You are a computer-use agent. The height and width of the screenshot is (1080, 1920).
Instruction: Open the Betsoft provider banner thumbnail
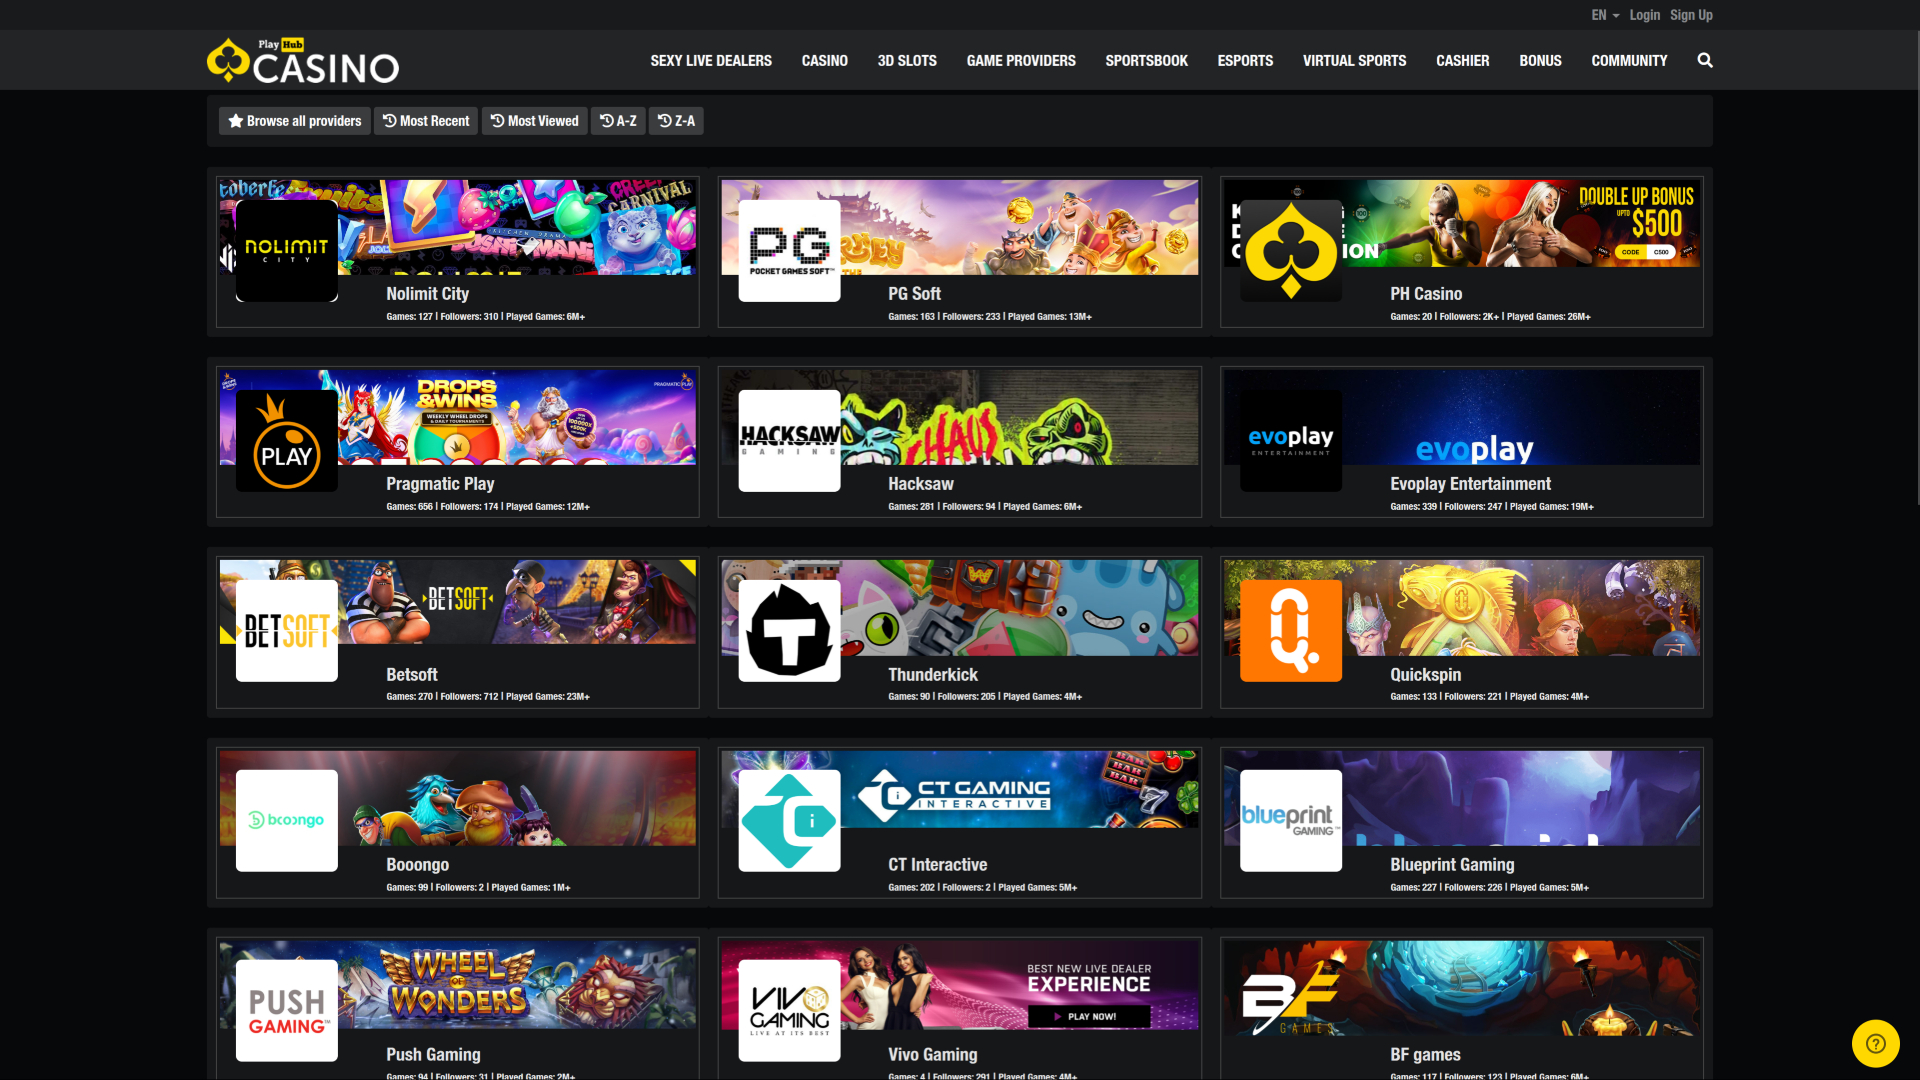(x=286, y=630)
